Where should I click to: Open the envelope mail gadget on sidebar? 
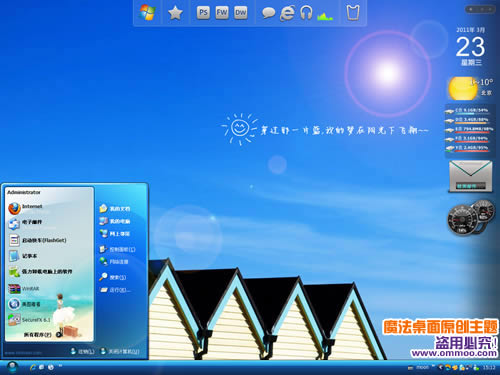pos(470,176)
